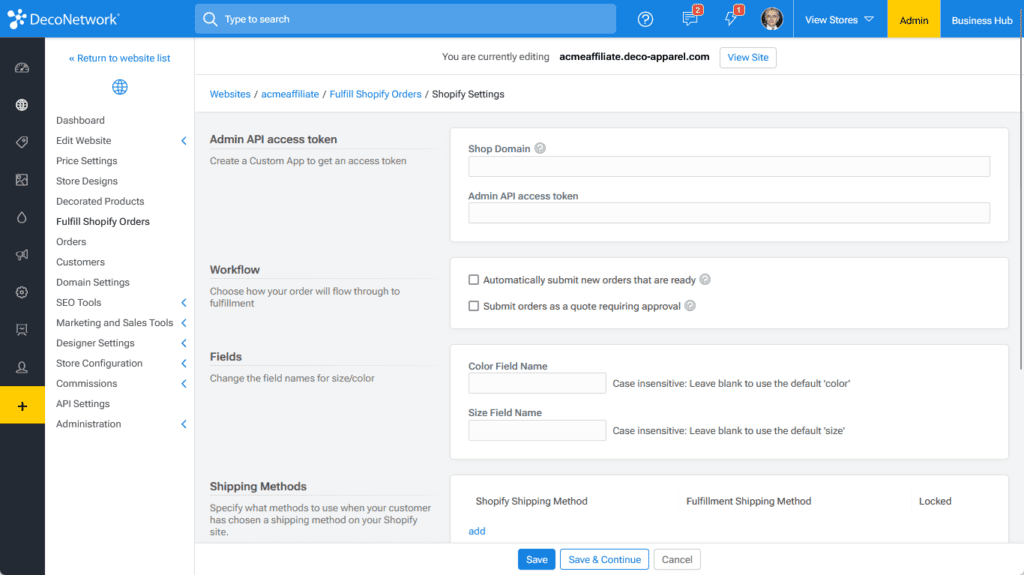Image resolution: width=1024 pixels, height=575 pixels.
Task: Expand Commissions submenu chevron
Action: pos(184,384)
